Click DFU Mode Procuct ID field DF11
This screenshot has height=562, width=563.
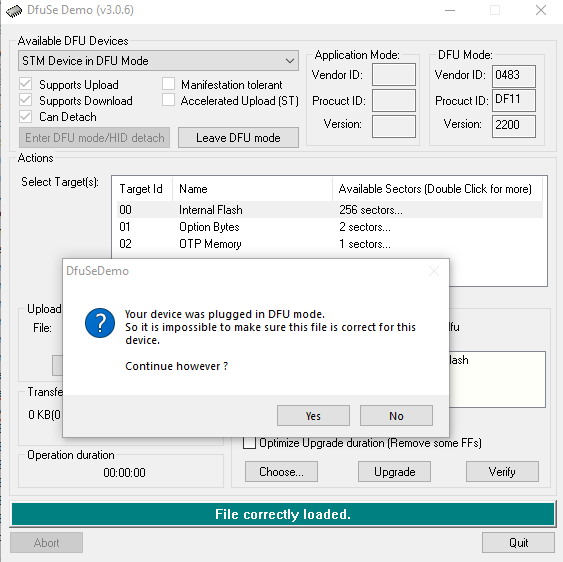pos(514,101)
